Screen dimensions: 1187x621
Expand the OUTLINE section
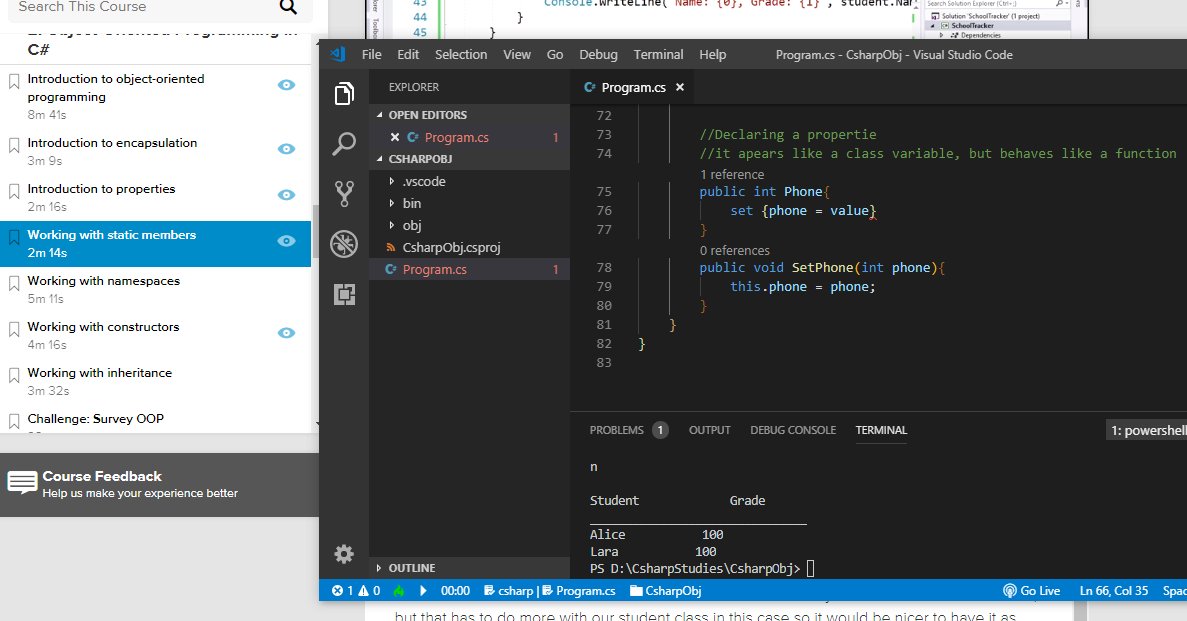411,568
